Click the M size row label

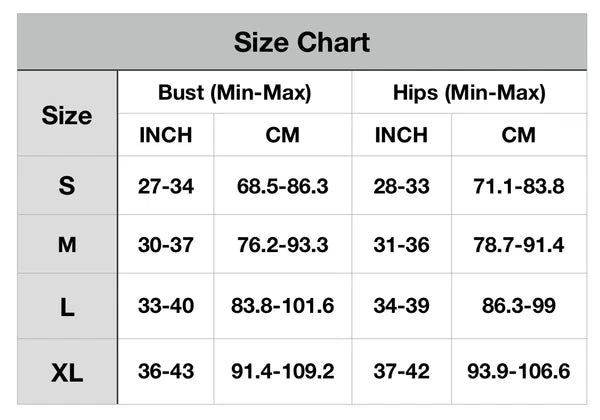tap(67, 244)
